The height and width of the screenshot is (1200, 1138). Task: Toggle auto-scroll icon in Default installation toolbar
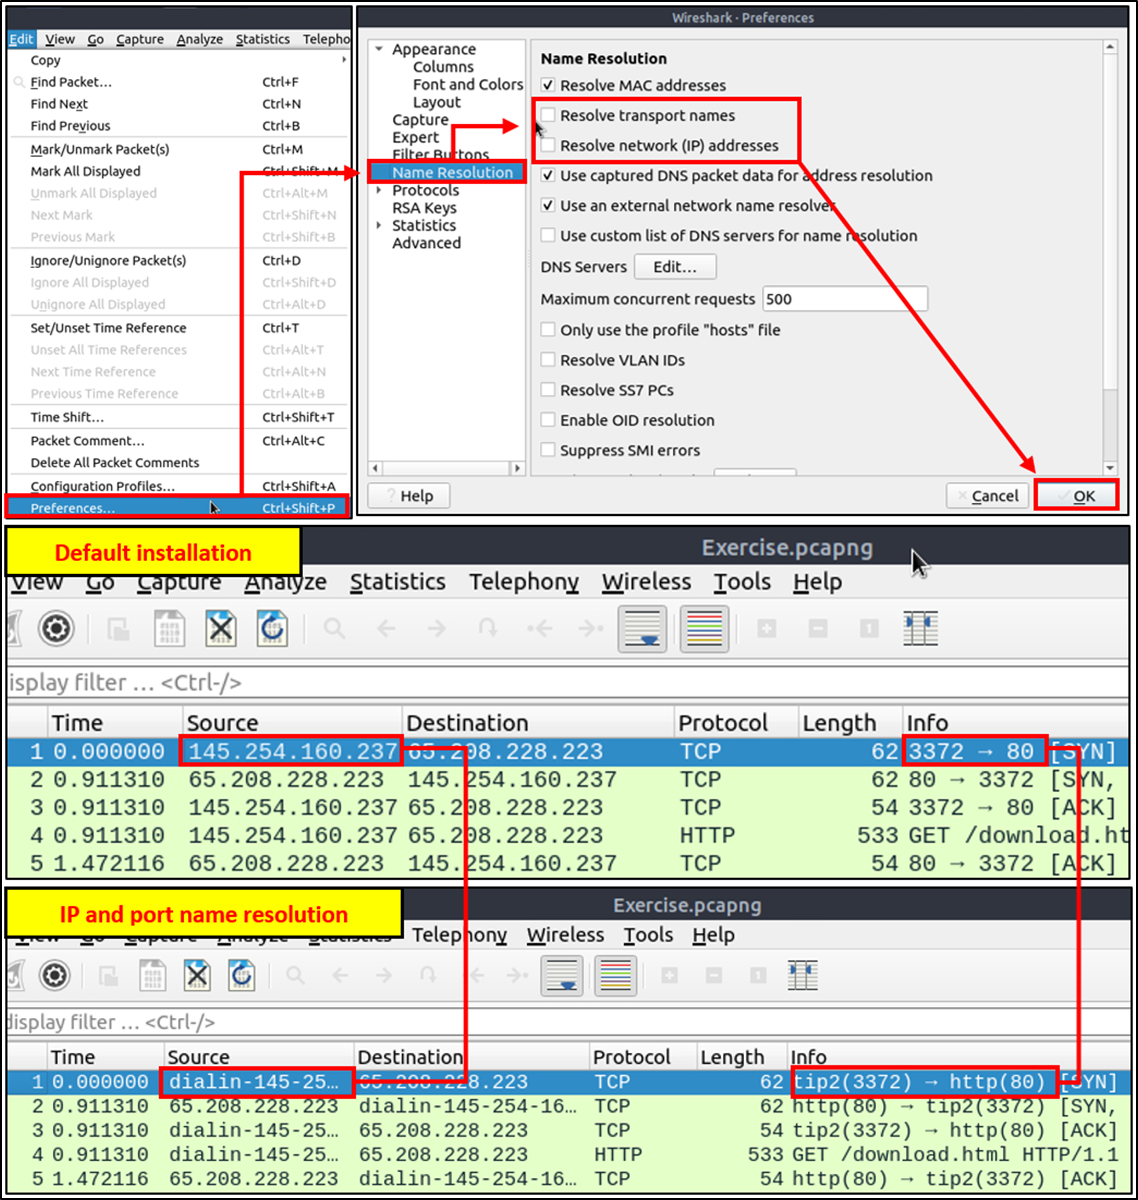pos(642,629)
